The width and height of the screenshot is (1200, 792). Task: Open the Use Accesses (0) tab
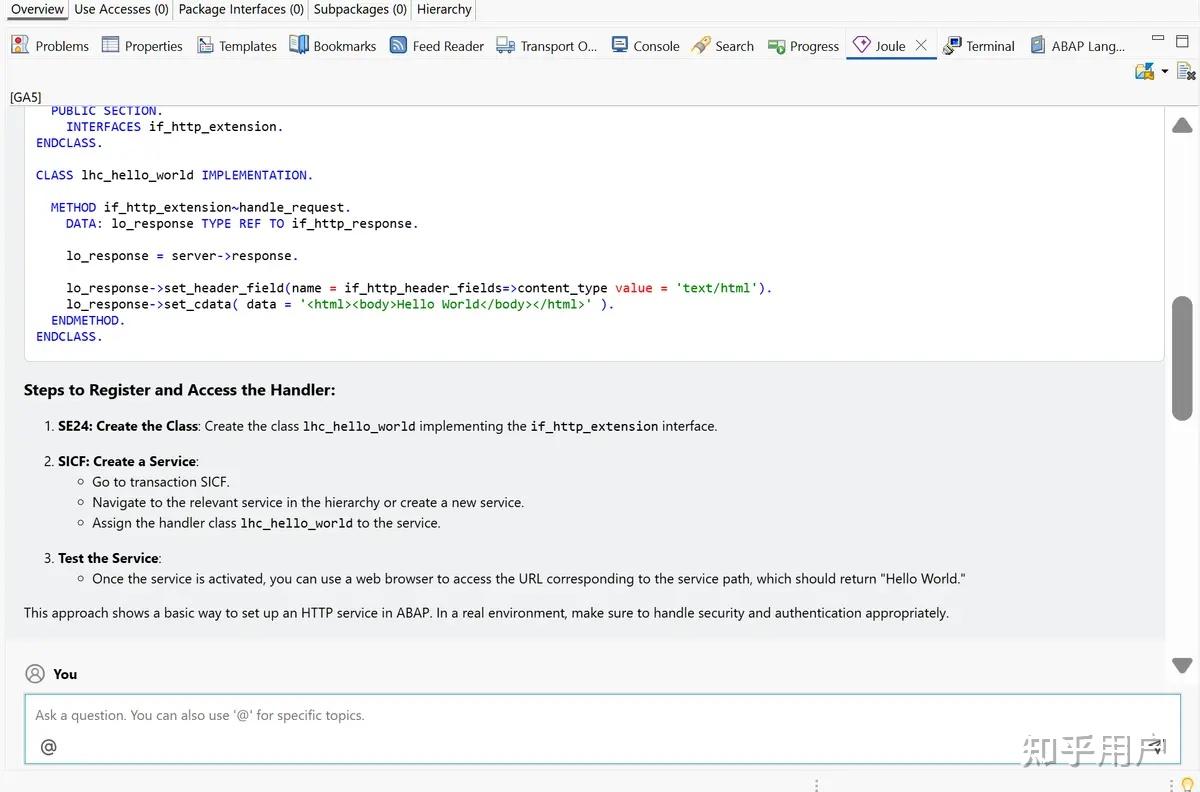click(120, 9)
